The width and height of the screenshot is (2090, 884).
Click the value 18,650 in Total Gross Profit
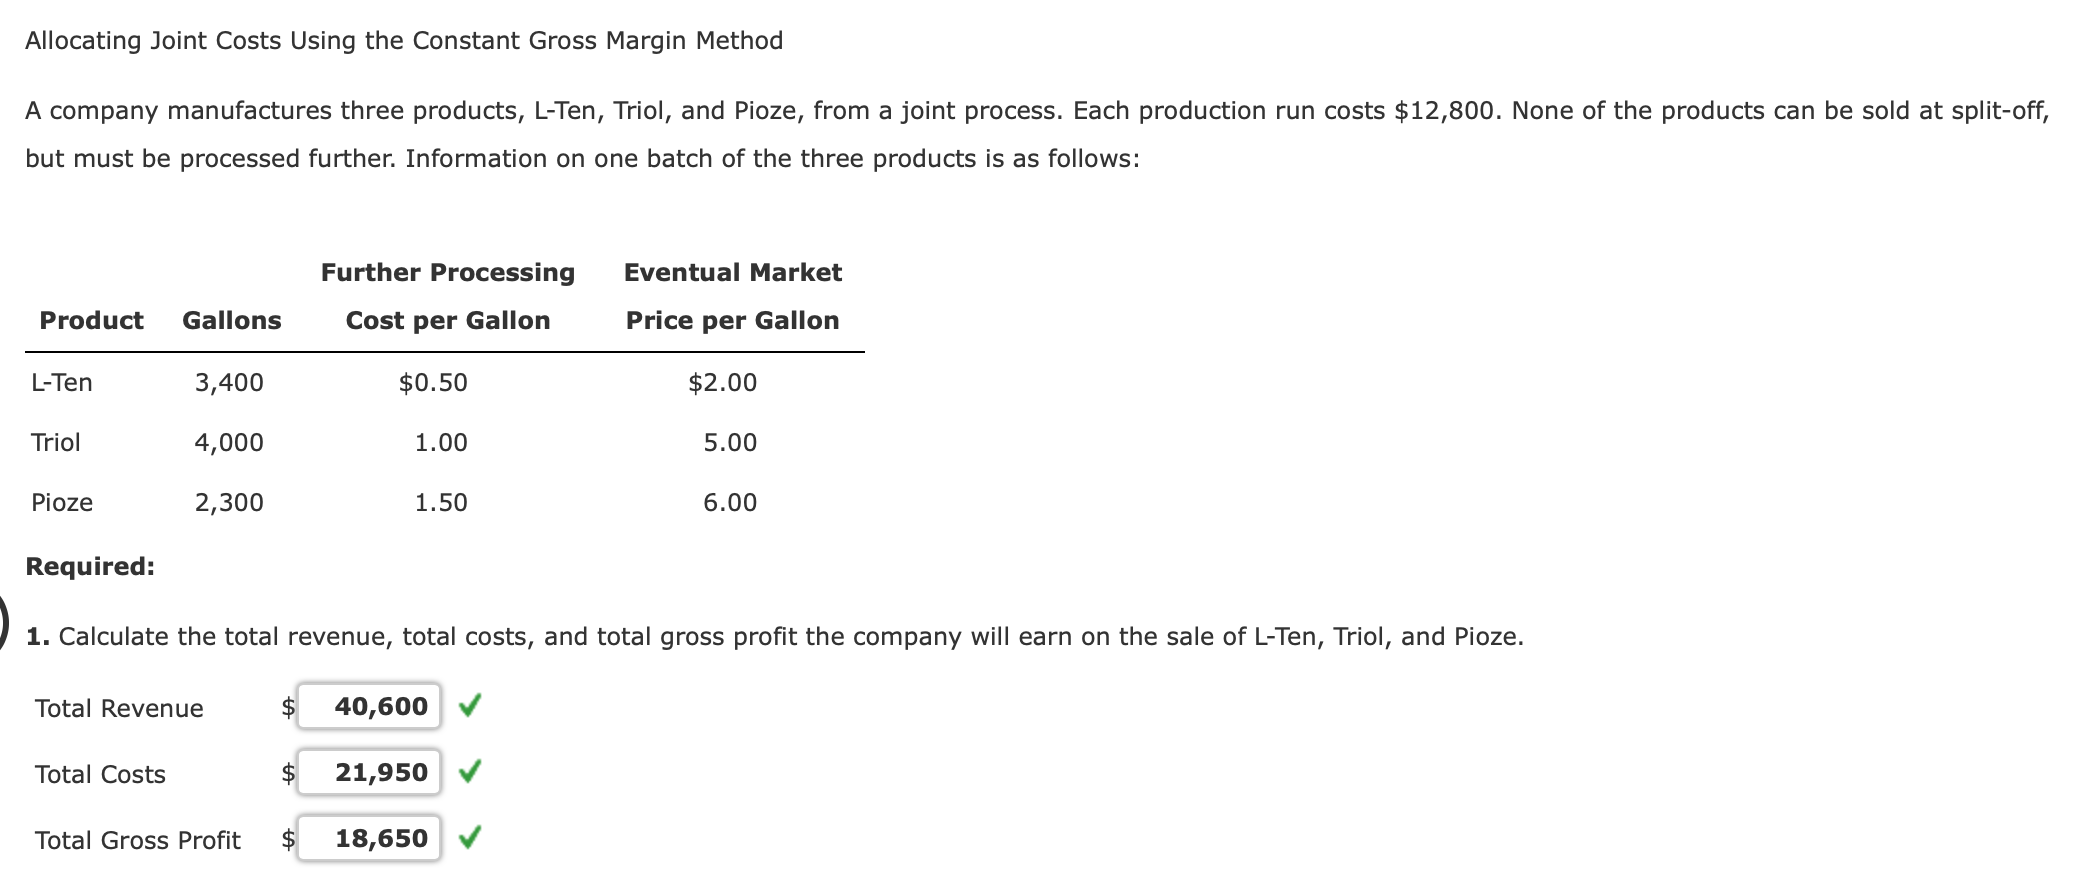(381, 839)
